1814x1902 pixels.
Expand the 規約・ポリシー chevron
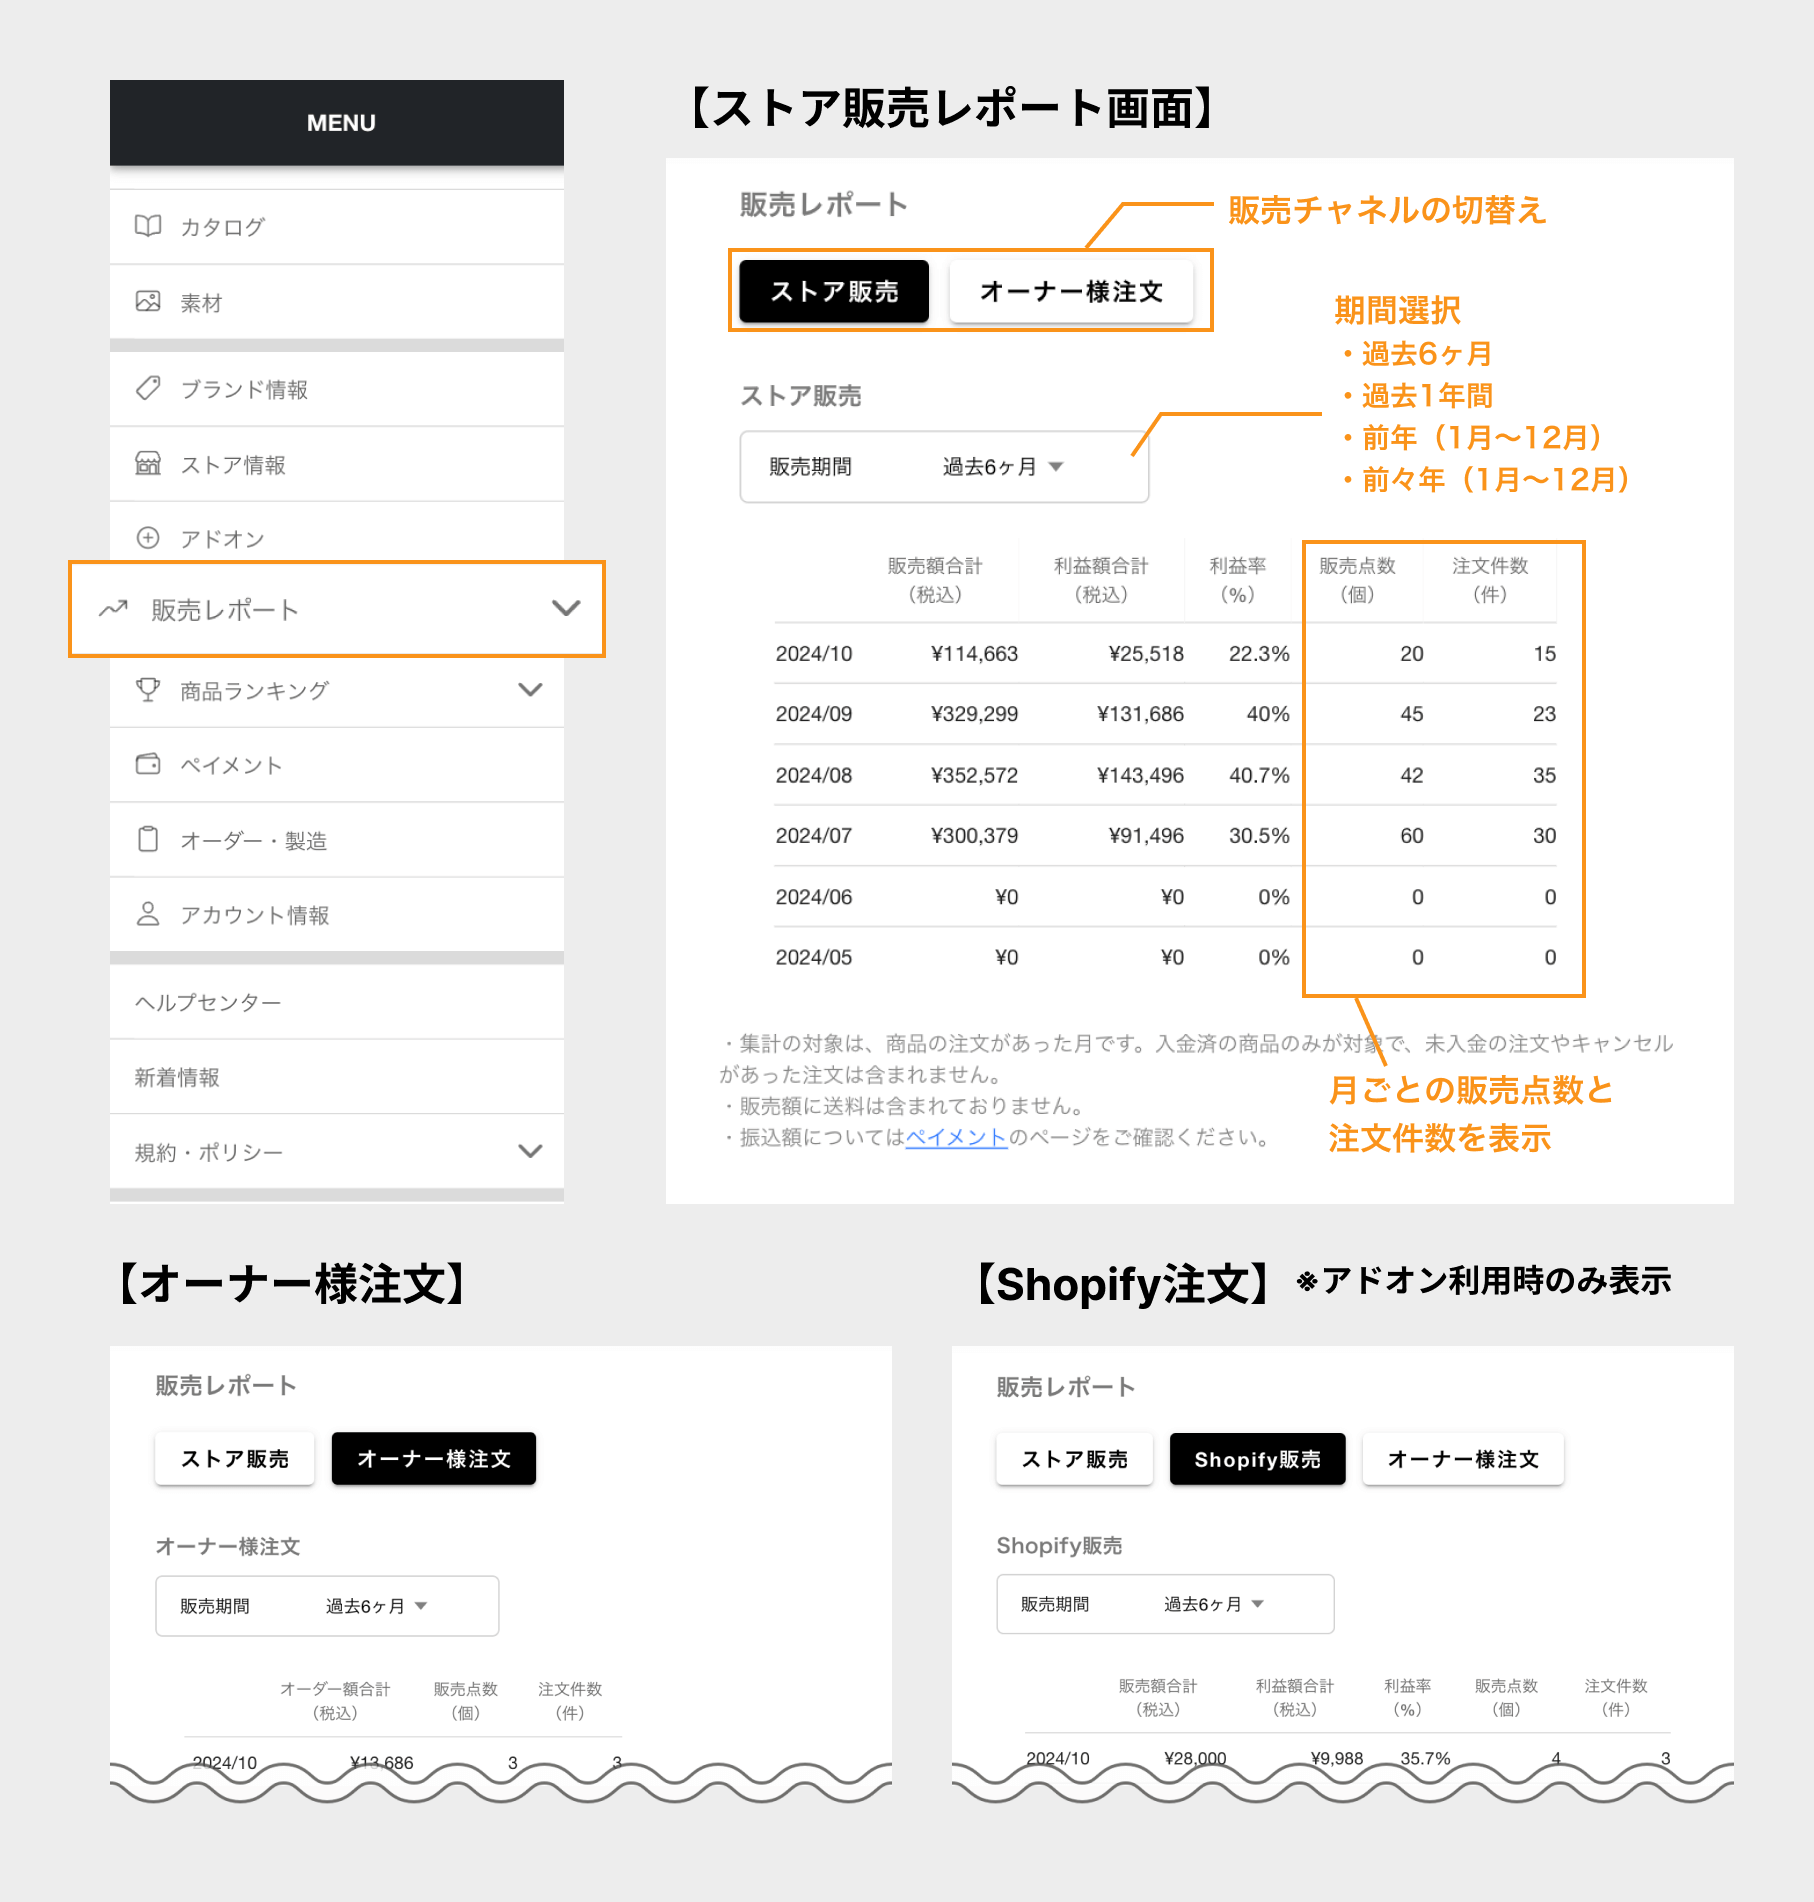pos(530,1151)
